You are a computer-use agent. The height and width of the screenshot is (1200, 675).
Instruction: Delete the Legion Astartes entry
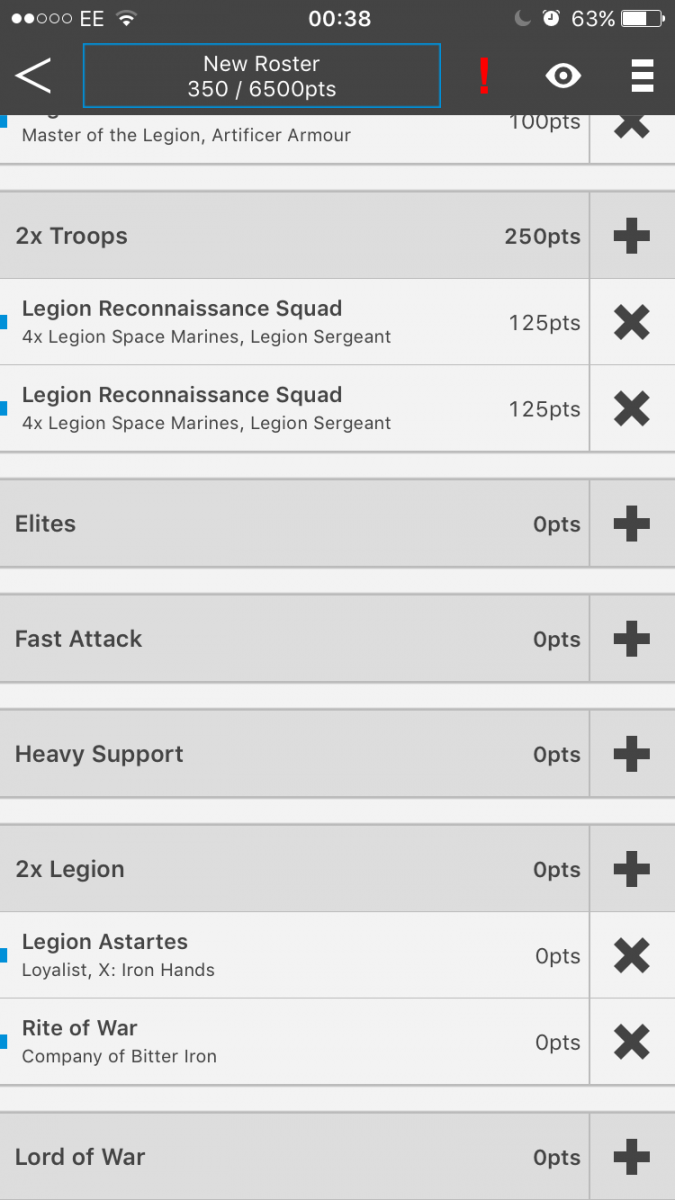click(631, 955)
